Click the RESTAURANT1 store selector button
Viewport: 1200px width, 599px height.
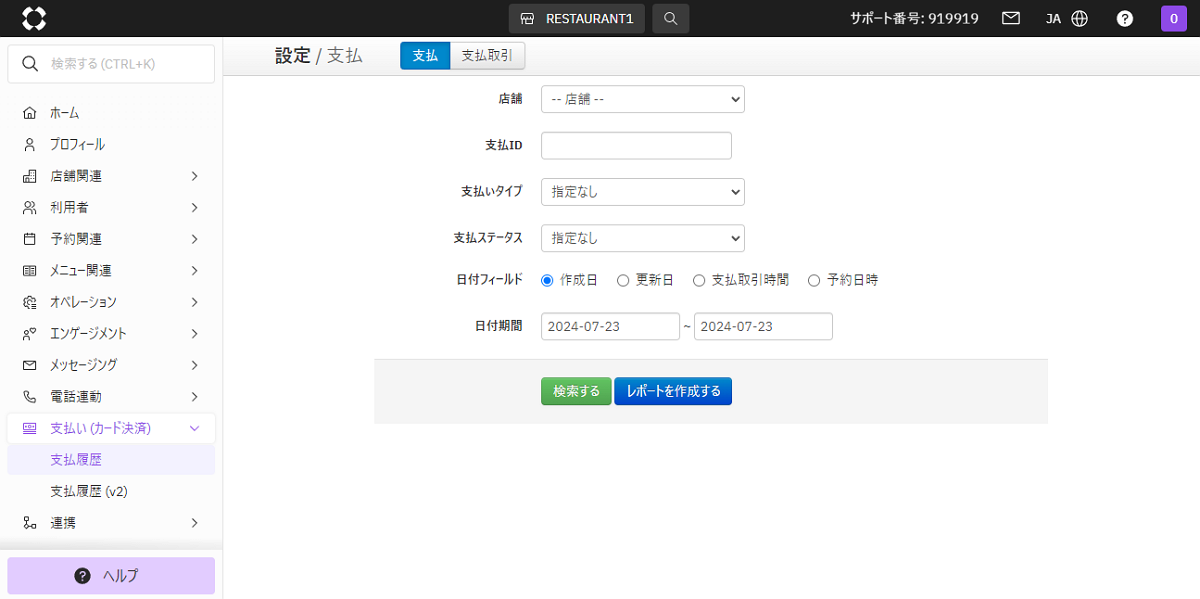pos(577,18)
